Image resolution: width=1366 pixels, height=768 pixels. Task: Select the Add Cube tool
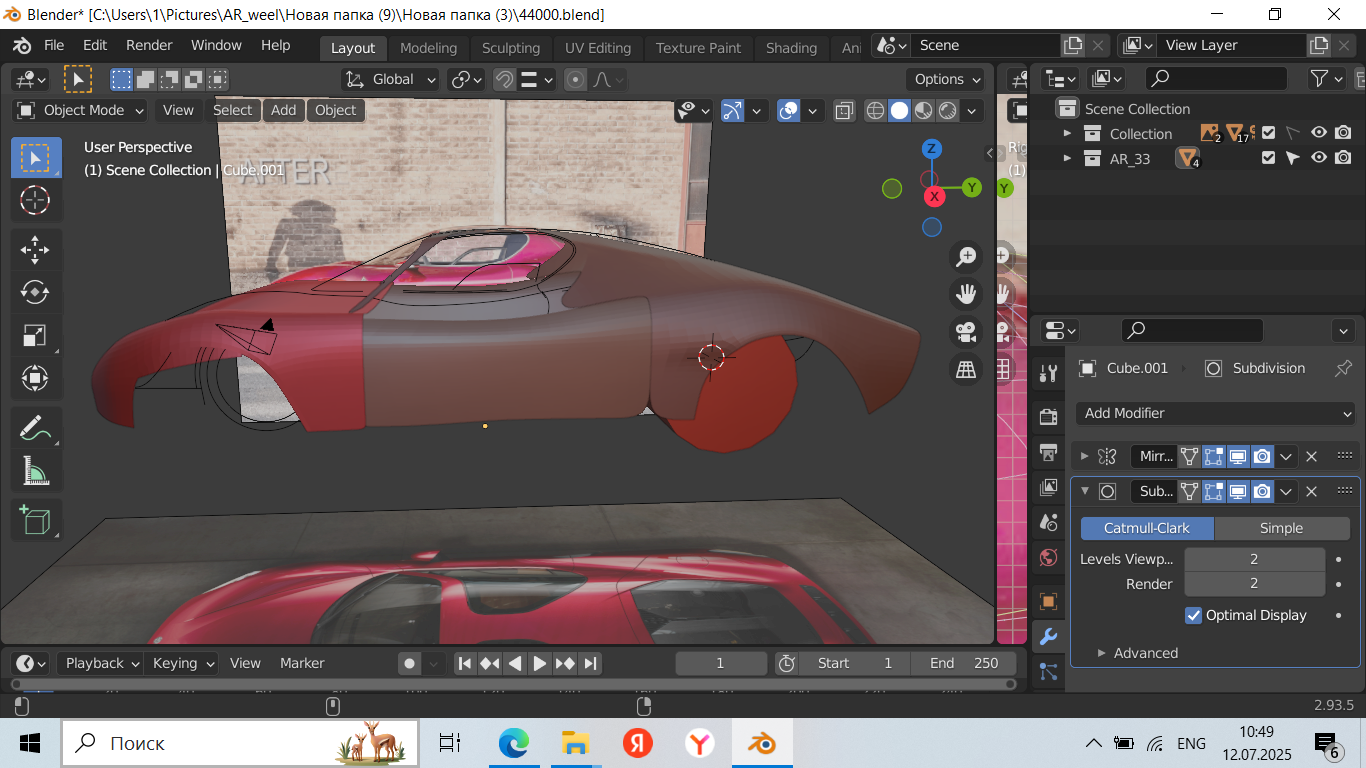[35, 520]
